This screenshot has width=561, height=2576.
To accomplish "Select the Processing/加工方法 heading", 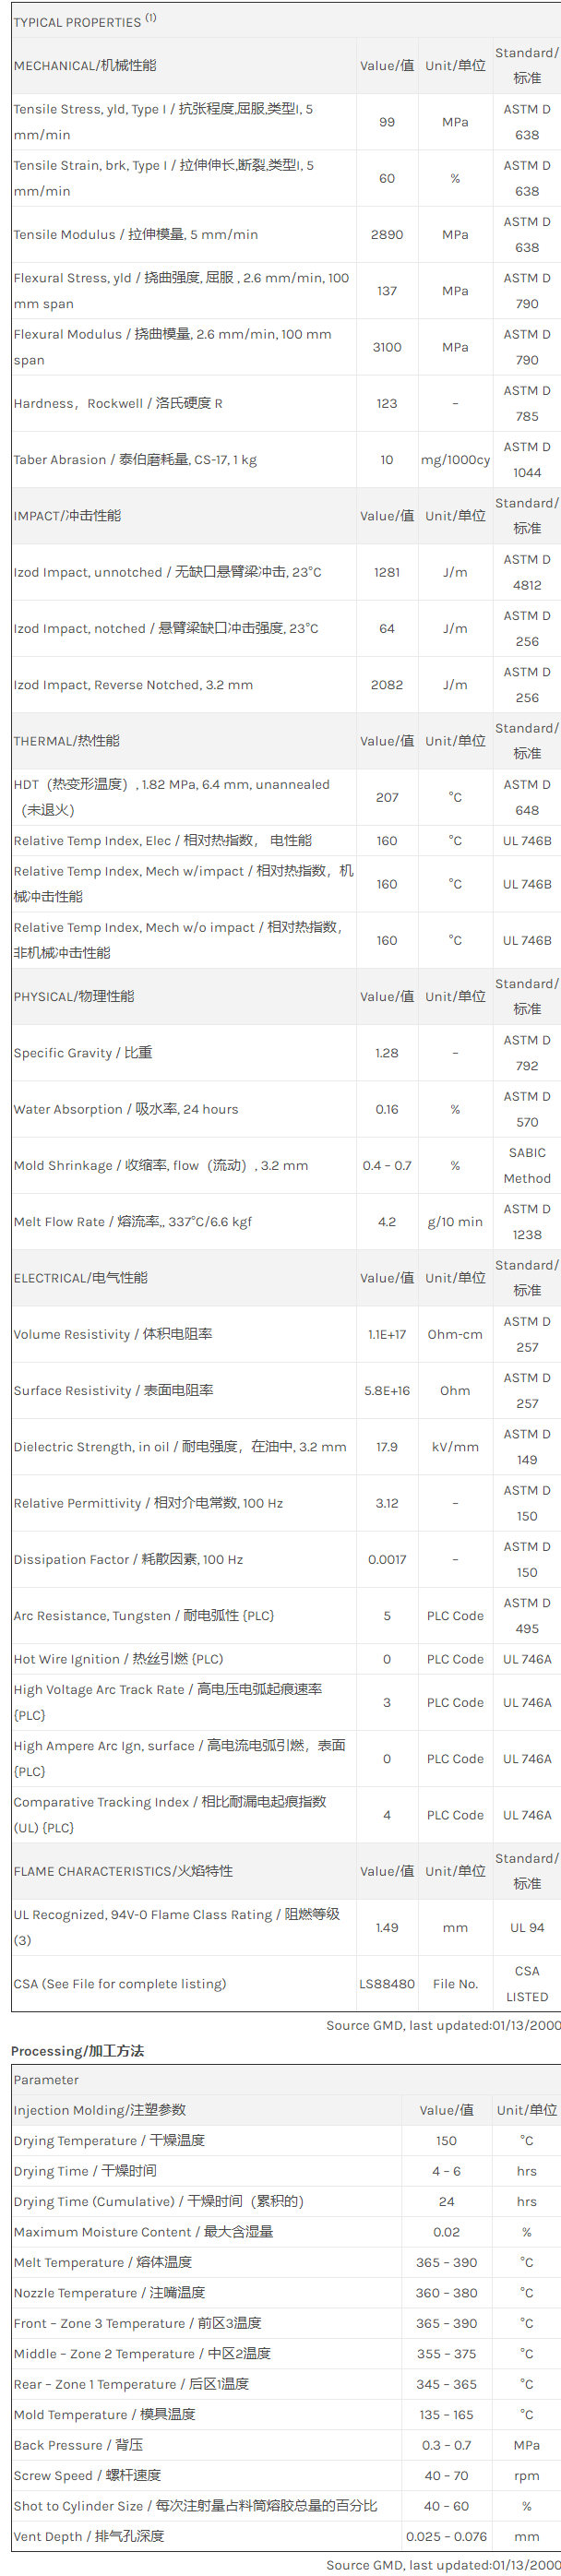I will [x=78, y=2051].
